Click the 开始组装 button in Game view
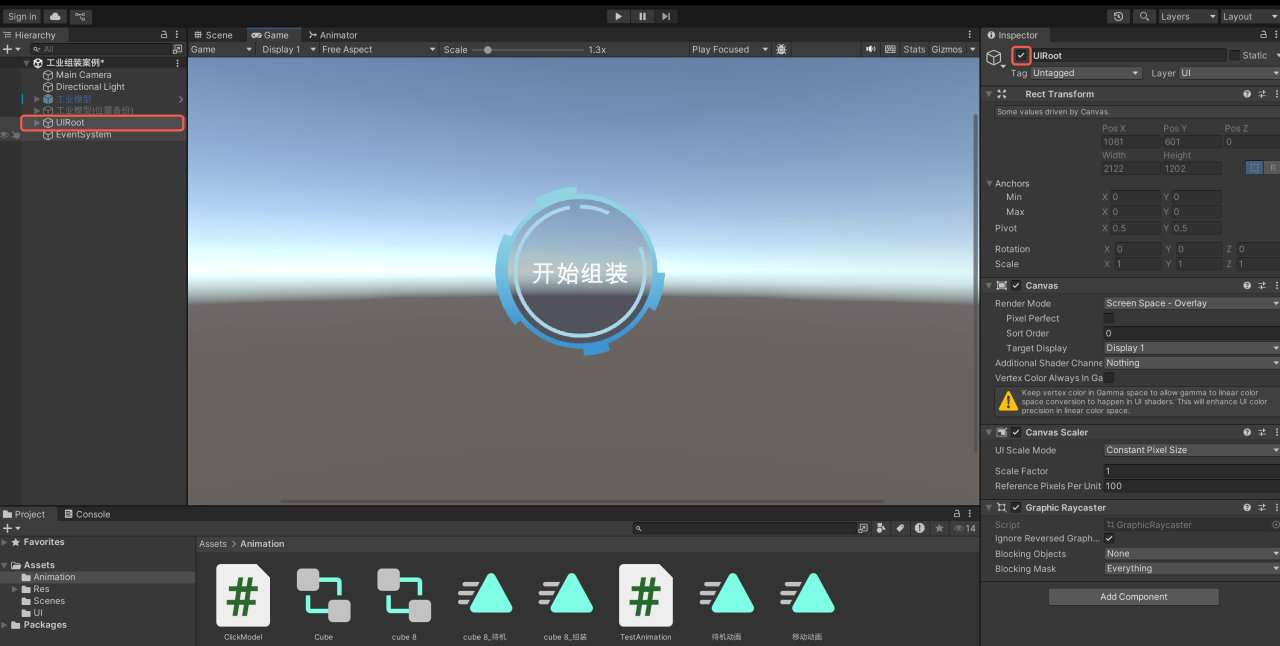This screenshot has height=646, width=1280. pyautogui.click(x=580, y=272)
